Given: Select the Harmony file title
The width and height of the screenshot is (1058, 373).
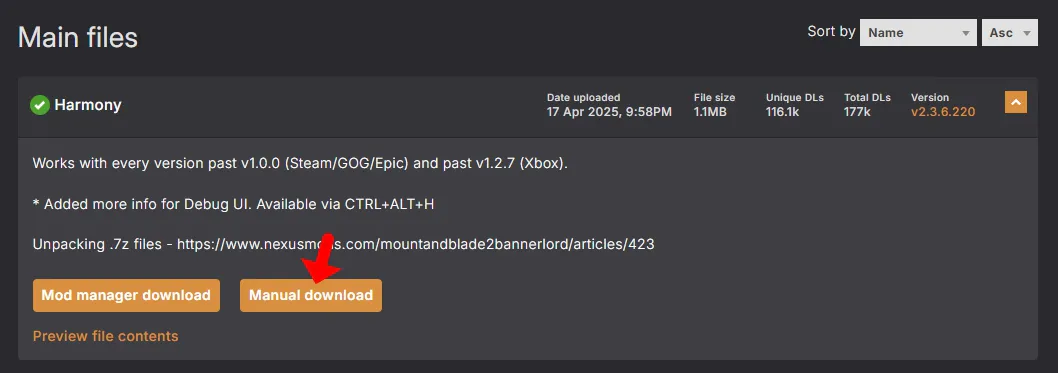Looking at the screenshot, I should point(88,105).
